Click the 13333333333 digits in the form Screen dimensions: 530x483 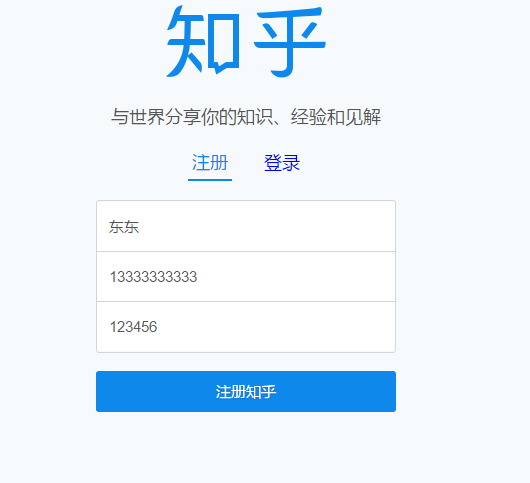(153, 277)
